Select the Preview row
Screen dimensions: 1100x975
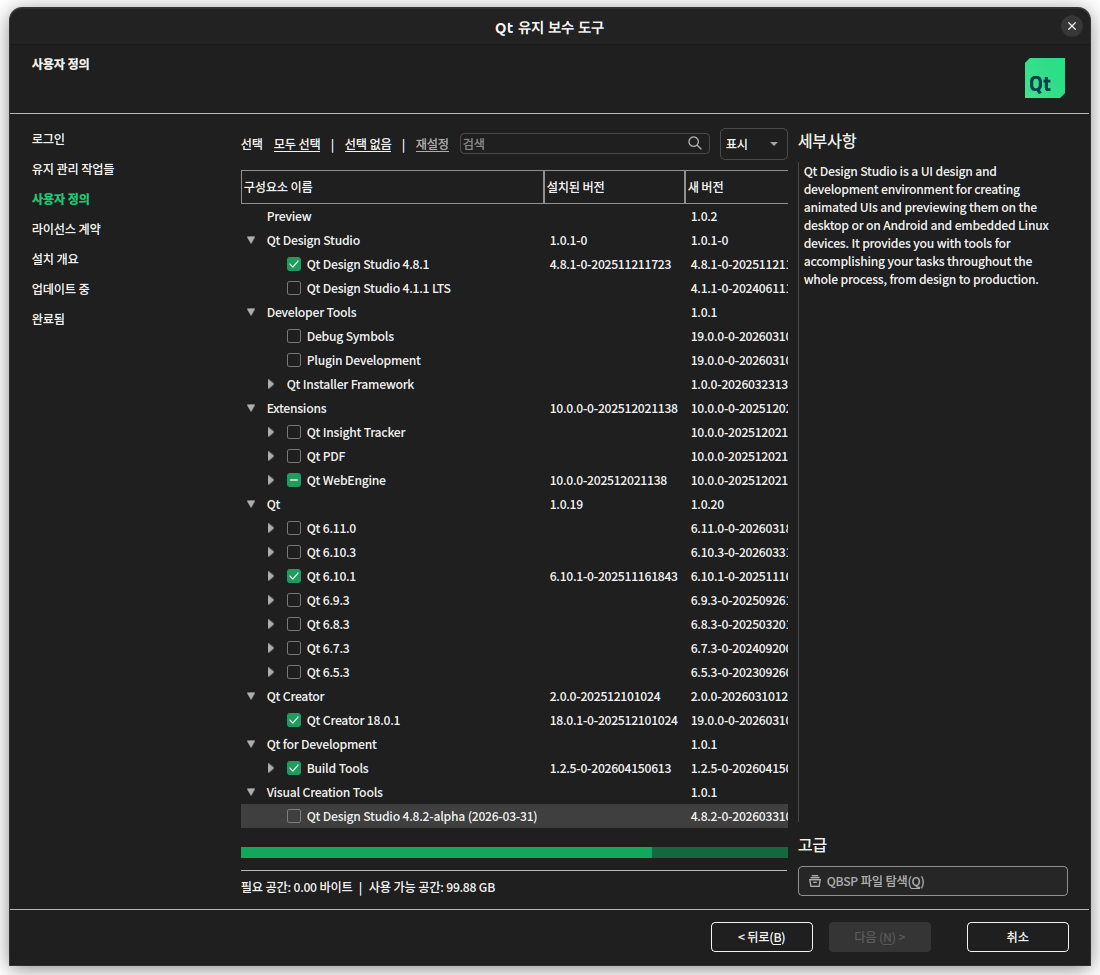514,216
